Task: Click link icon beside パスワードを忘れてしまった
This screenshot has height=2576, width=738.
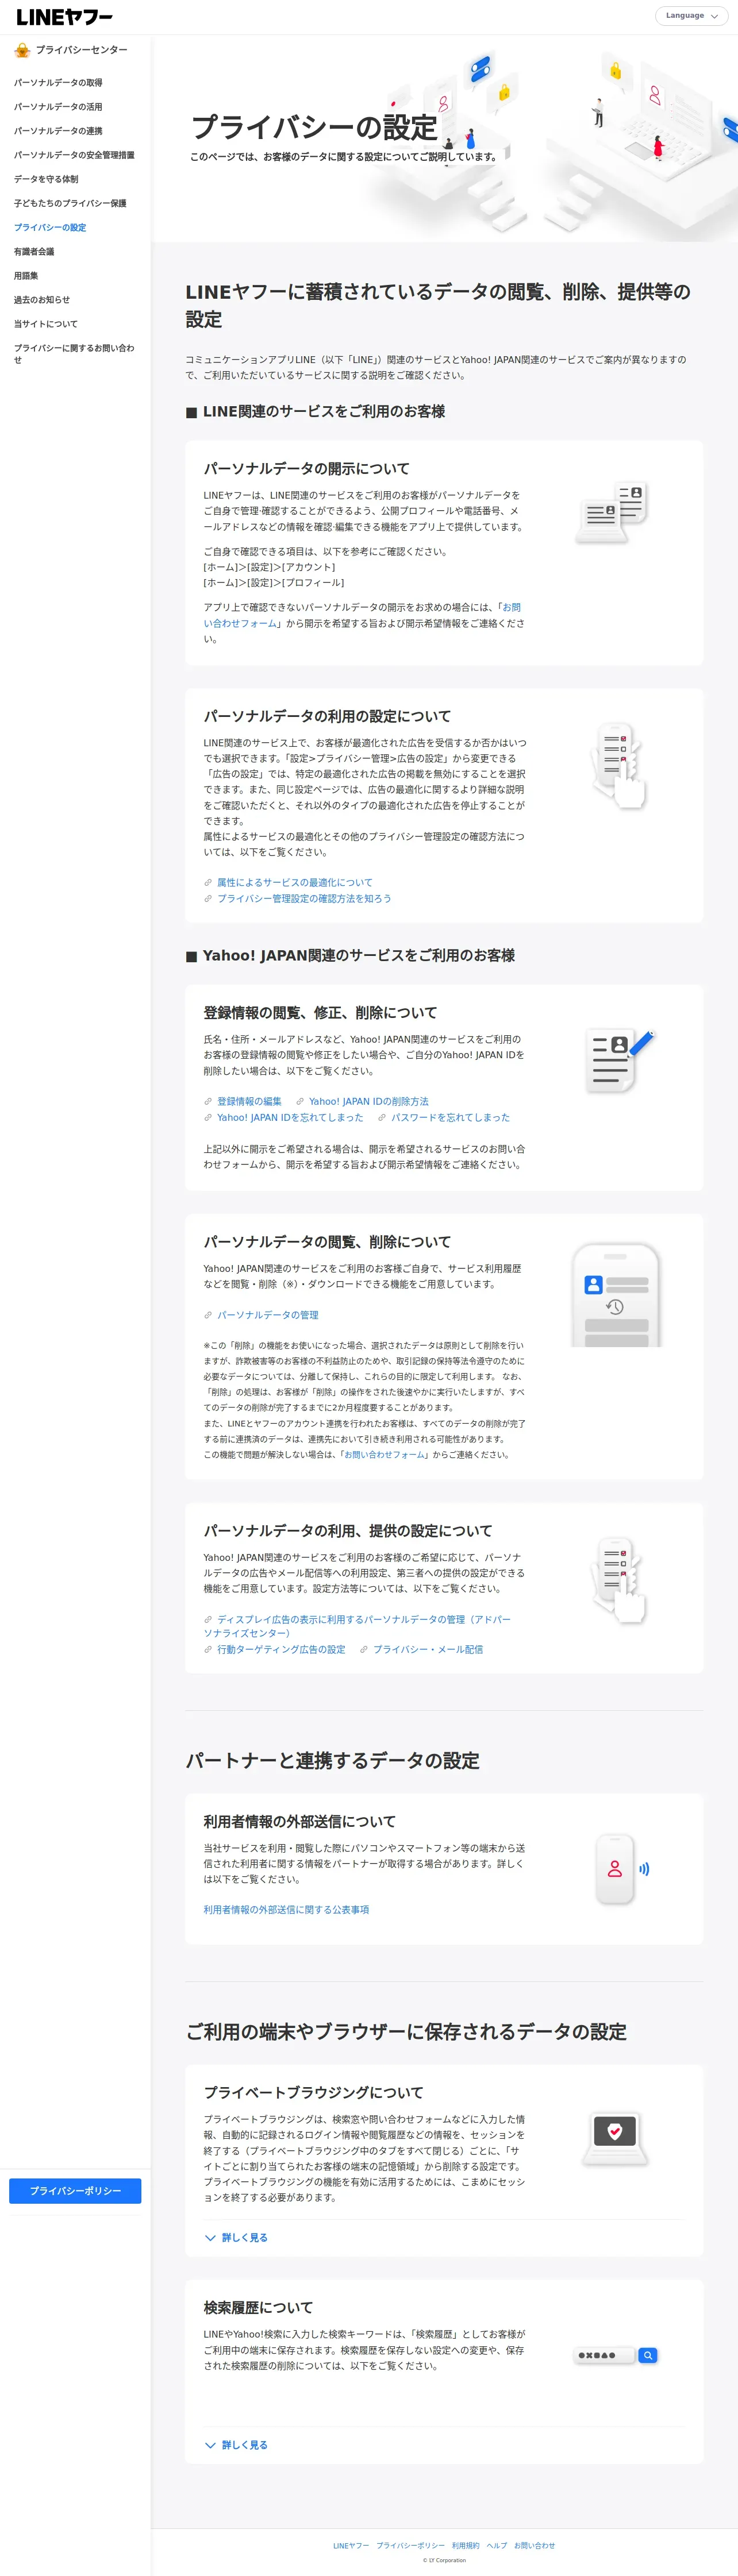Action: coord(382,1117)
